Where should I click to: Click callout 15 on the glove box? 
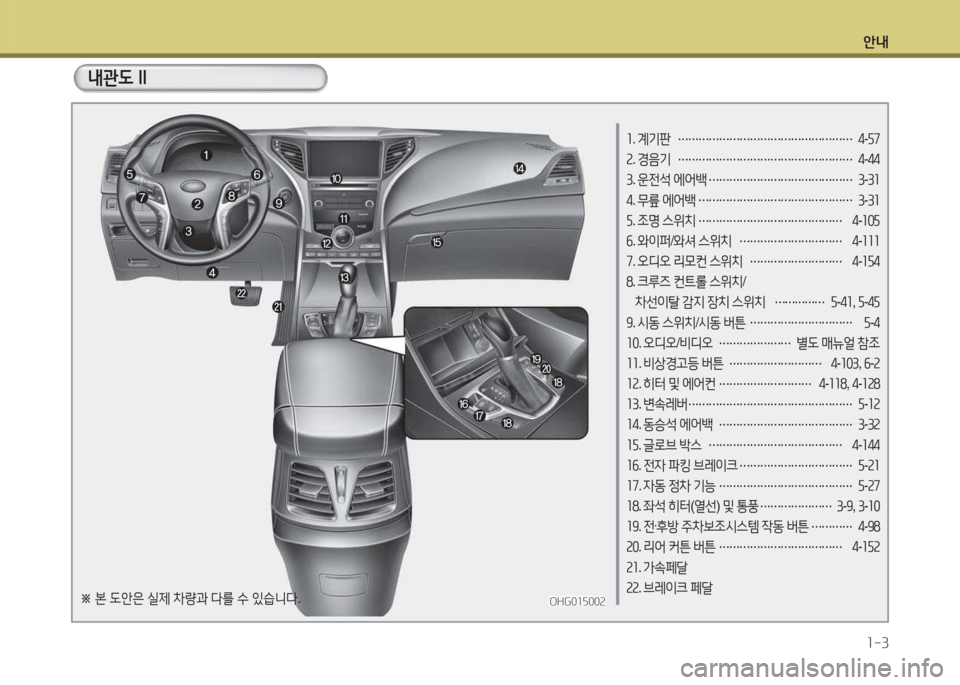pyautogui.click(x=437, y=242)
